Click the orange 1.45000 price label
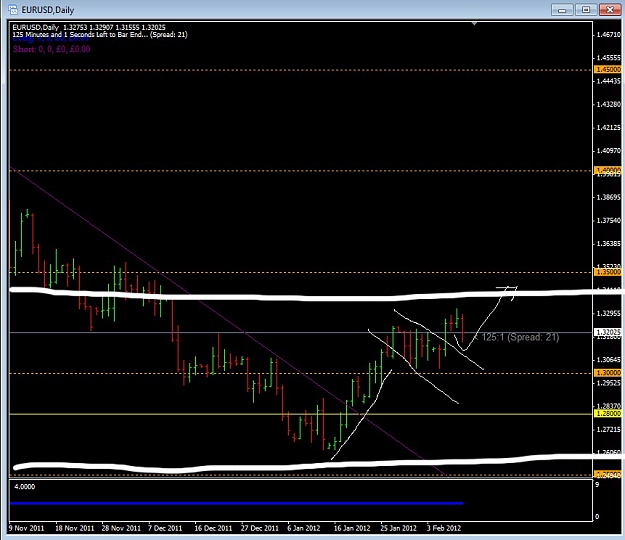The image size is (625, 540). point(607,69)
